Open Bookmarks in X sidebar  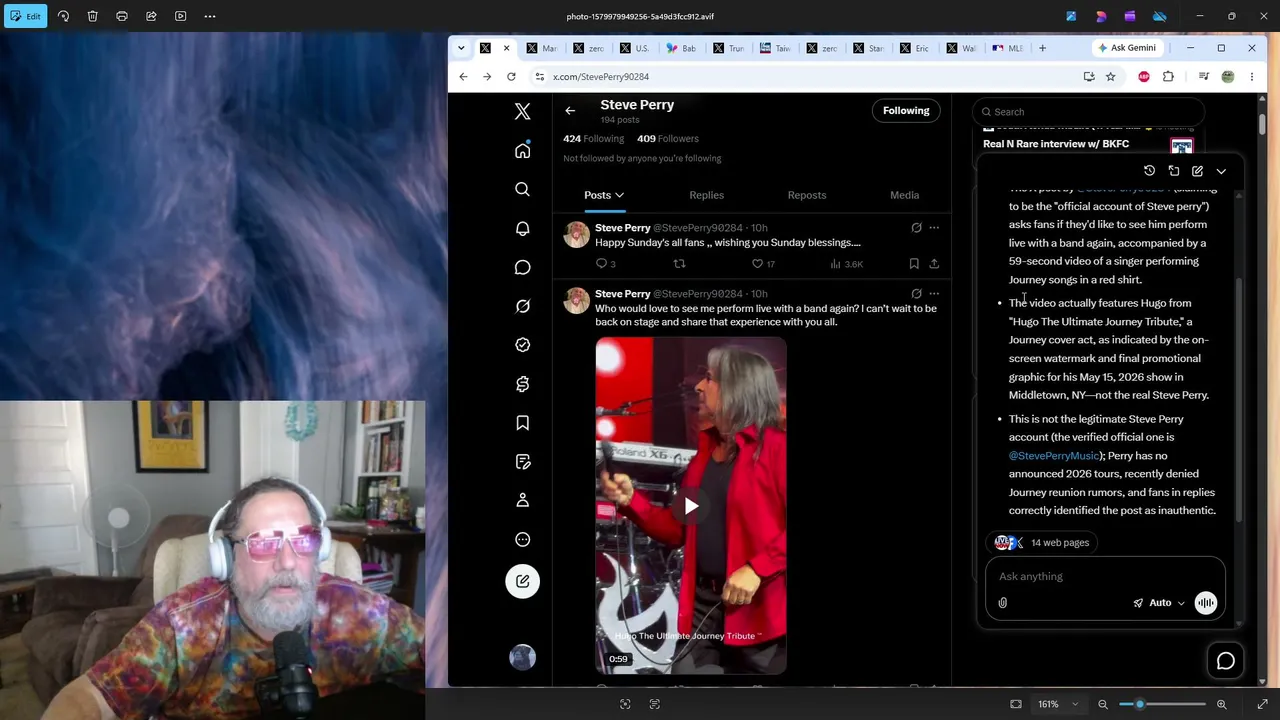(x=522, y=423)
